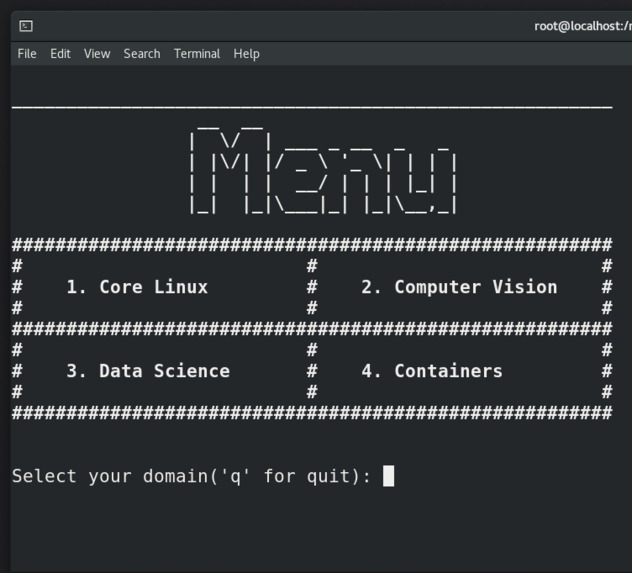Open the Edit menu
Image resolution: width=632 pixels, height=573 pixels.
point(60,54)
